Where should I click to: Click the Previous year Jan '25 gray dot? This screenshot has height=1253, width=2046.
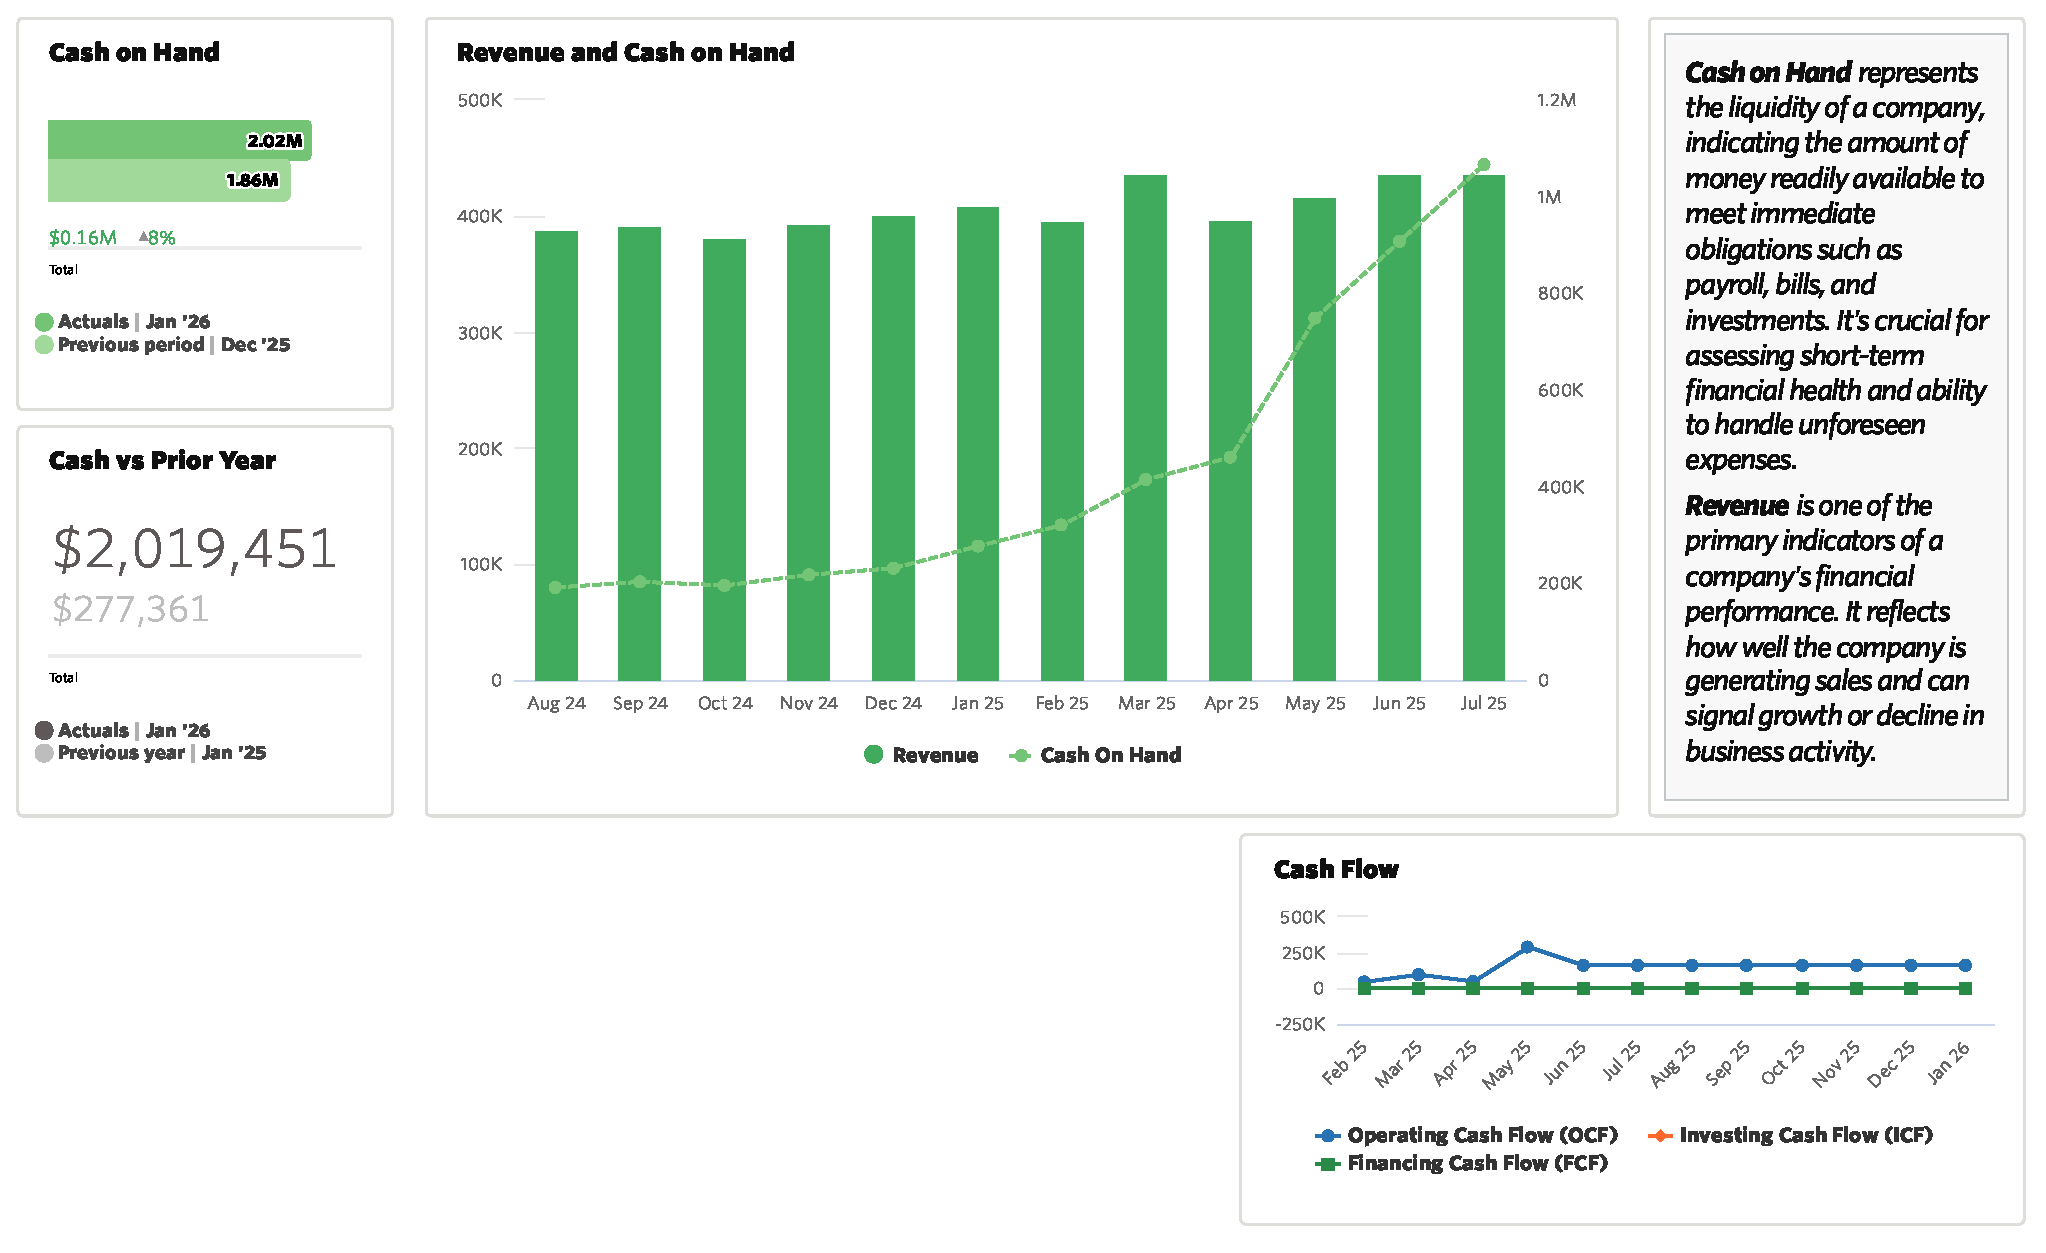click(x=44, y=753)
